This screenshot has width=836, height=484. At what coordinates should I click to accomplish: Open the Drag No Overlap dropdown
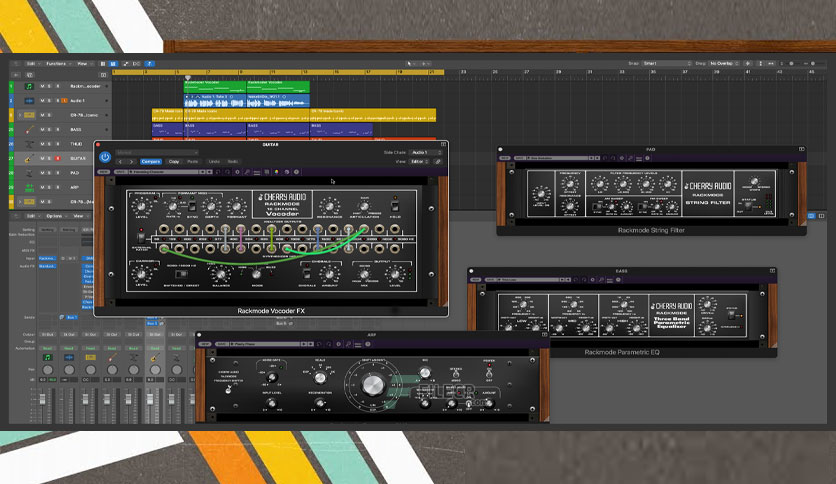click(724, 63)
